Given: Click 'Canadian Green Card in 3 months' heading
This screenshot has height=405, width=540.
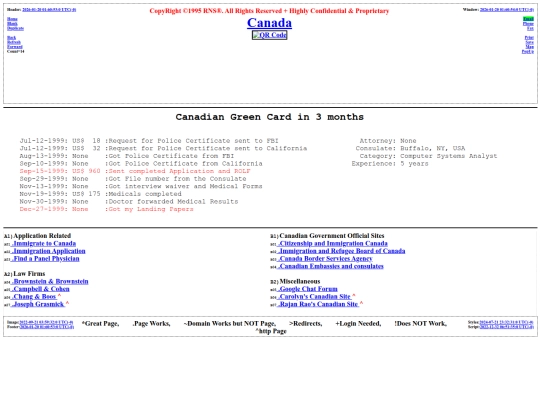Looking at the screenshot, I should (x=269, y=117).
